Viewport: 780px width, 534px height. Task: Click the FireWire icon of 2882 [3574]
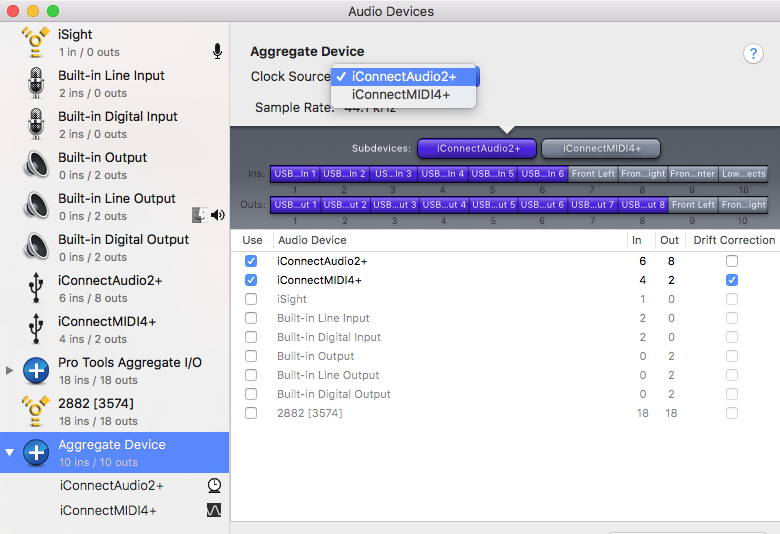click(x=36, y=411)
